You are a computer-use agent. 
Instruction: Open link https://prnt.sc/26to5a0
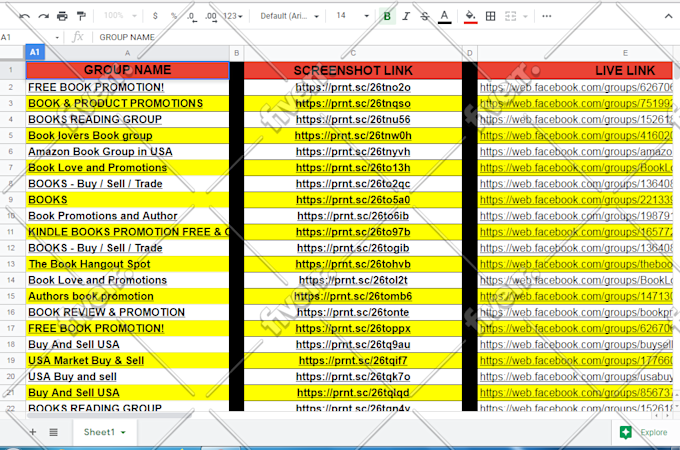pyautogui.click(x=353, y=200)
